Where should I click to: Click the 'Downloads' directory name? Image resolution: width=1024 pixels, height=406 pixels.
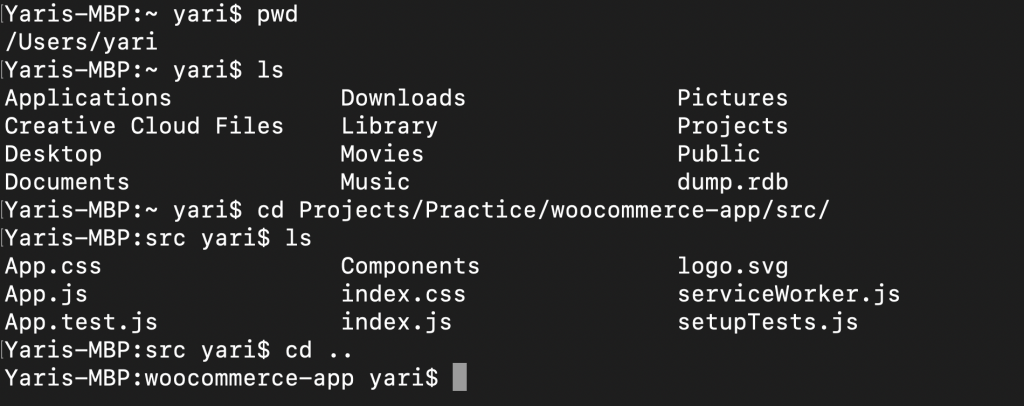coord(403,98)
